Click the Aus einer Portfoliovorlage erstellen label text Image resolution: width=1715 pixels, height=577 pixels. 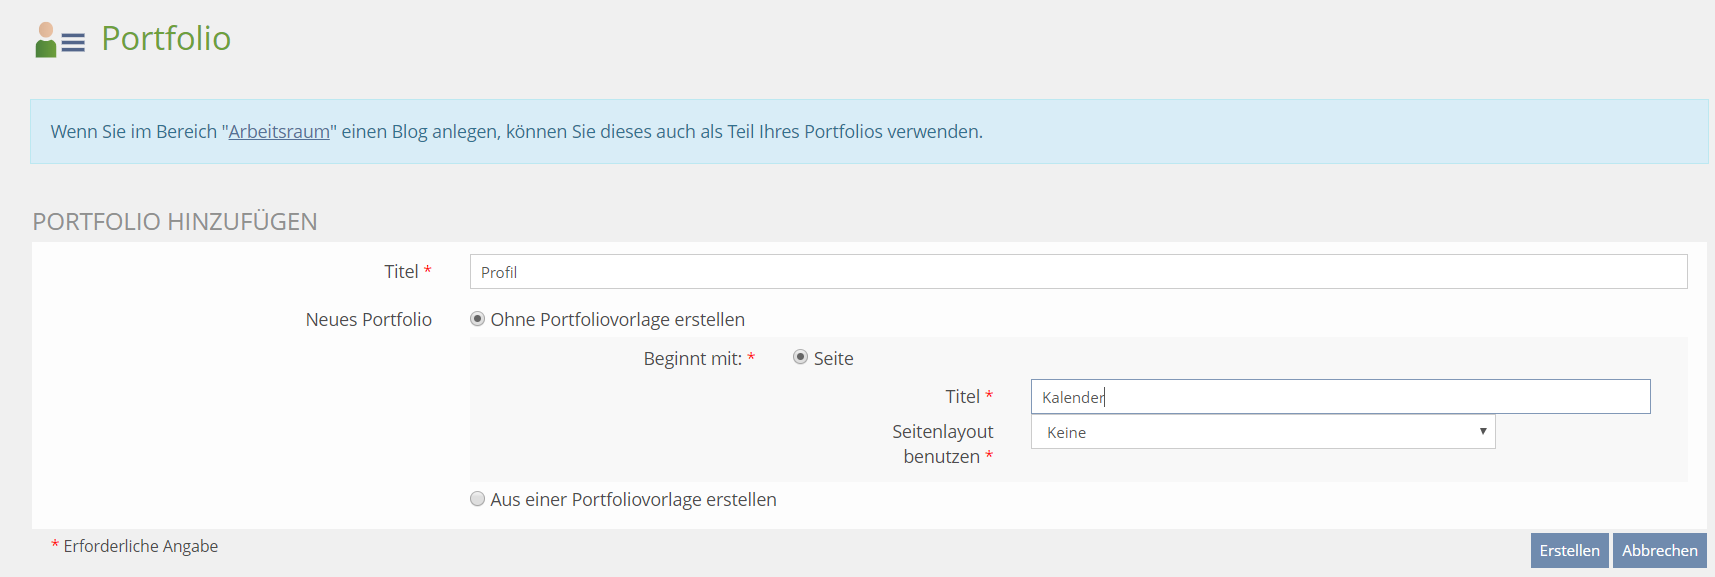tap(633, 500)
